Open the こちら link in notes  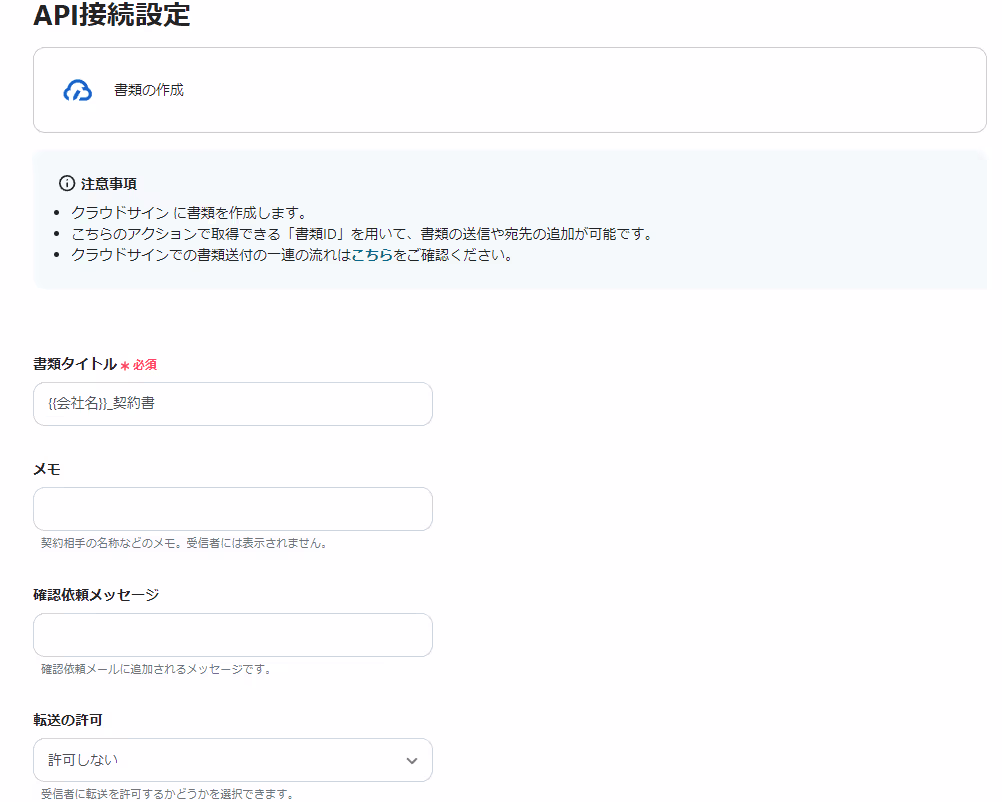pyautogui.click(x=371, y=255)
